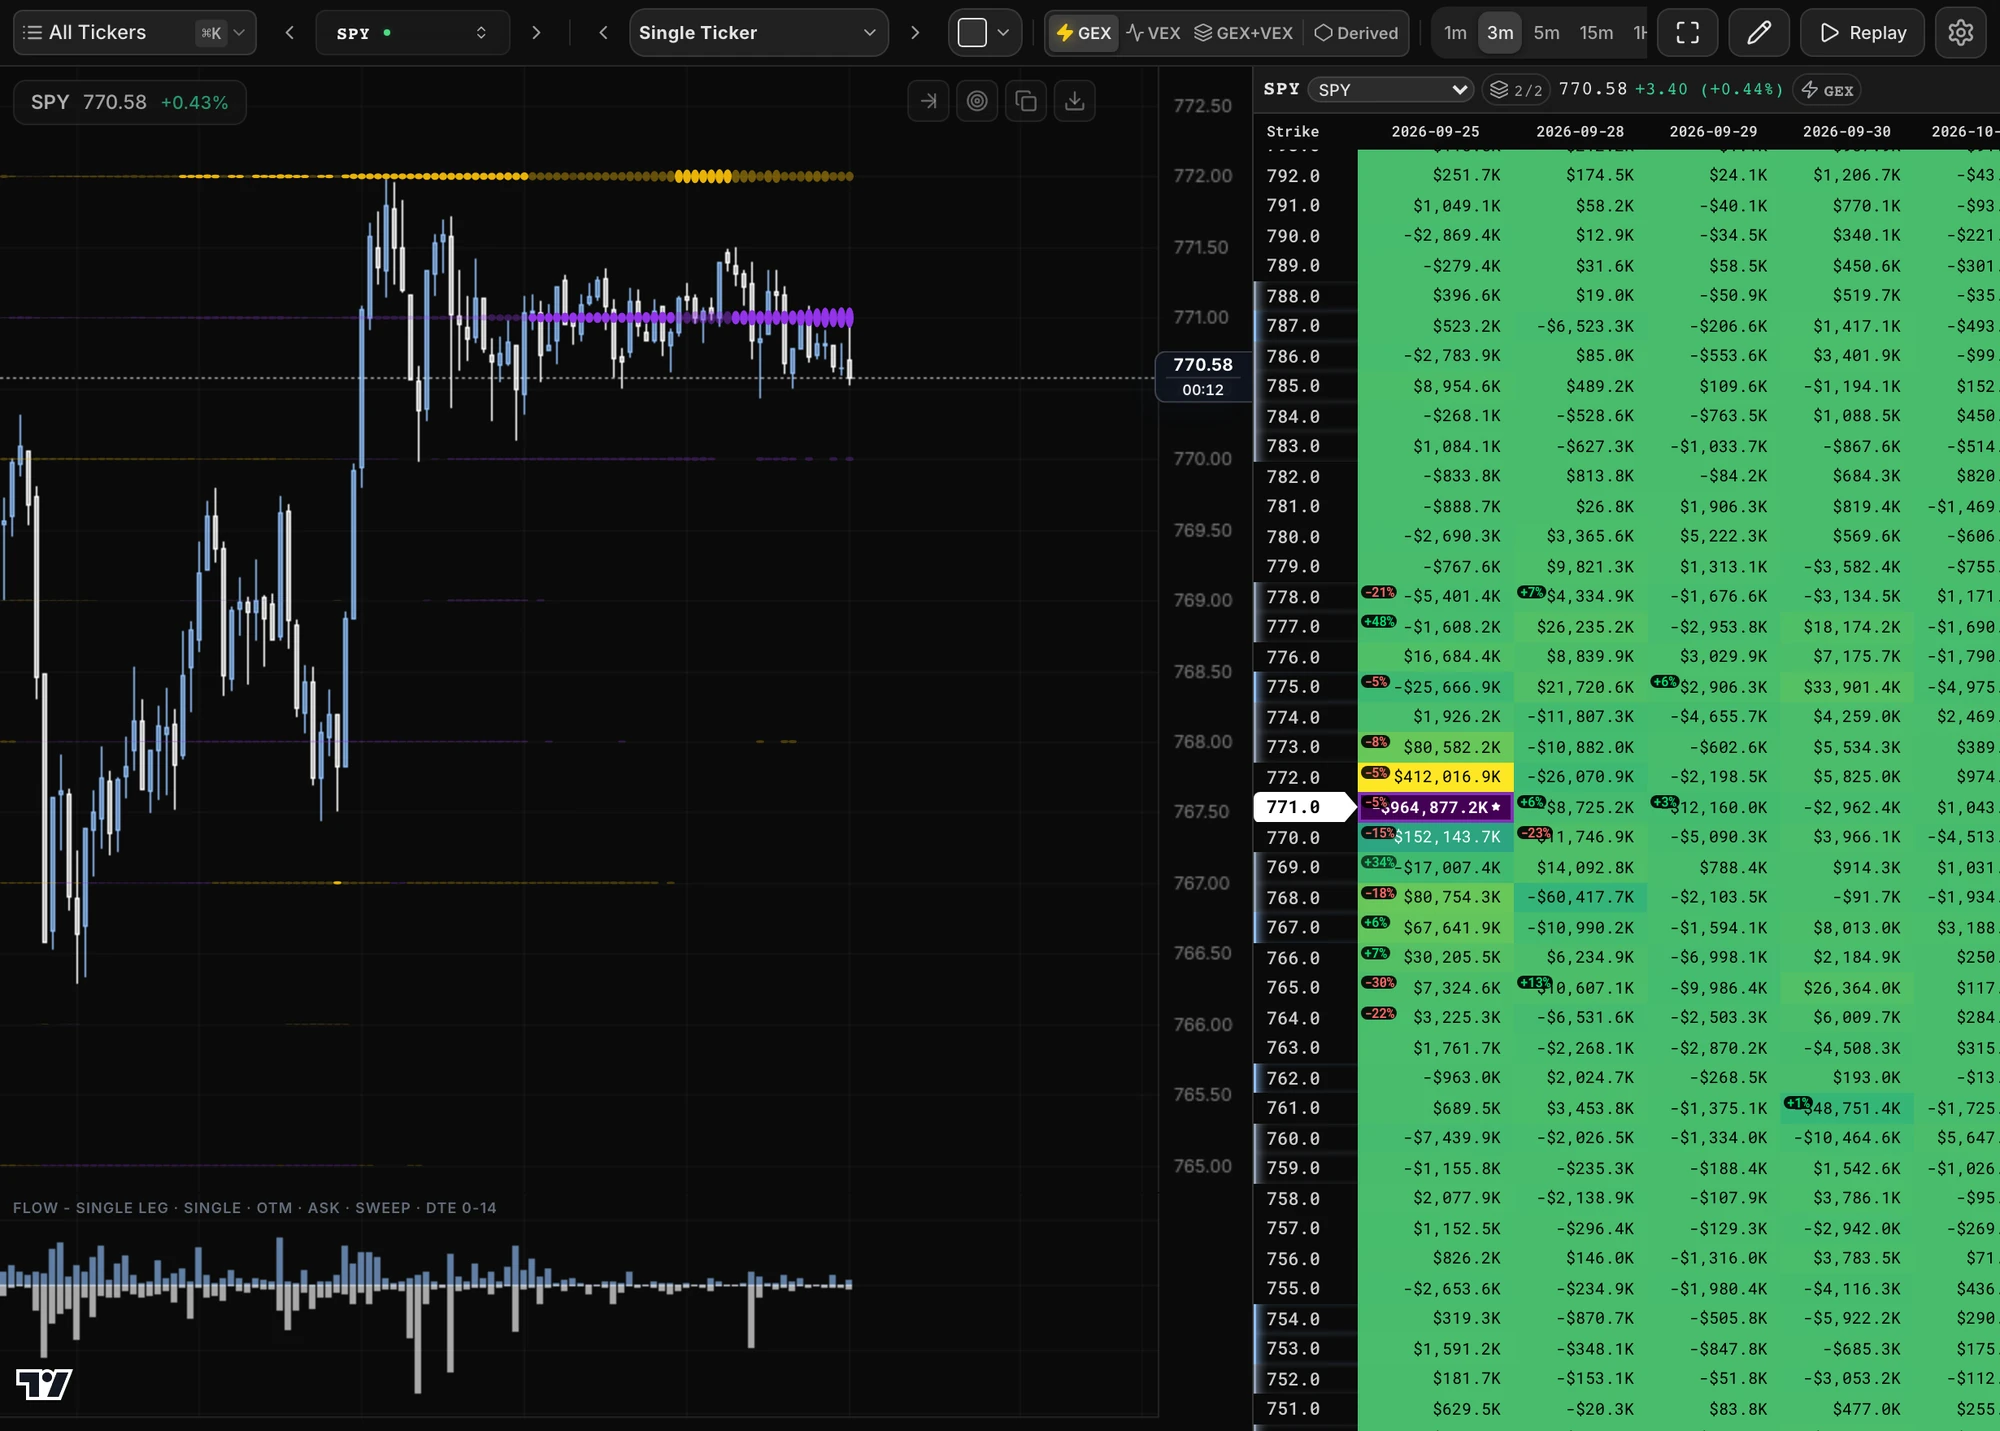Click the 2026-09-30 expiry column header
The width and height of the screenshot is (2000, 1431).
[1846, 131]
